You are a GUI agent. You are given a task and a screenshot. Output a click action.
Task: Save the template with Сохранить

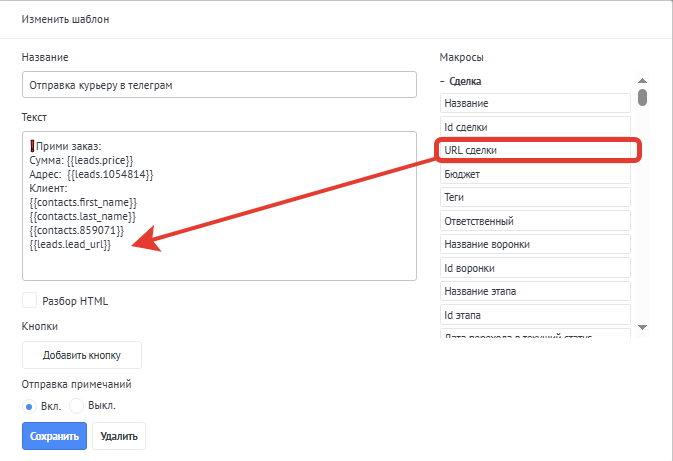(55, 436)
